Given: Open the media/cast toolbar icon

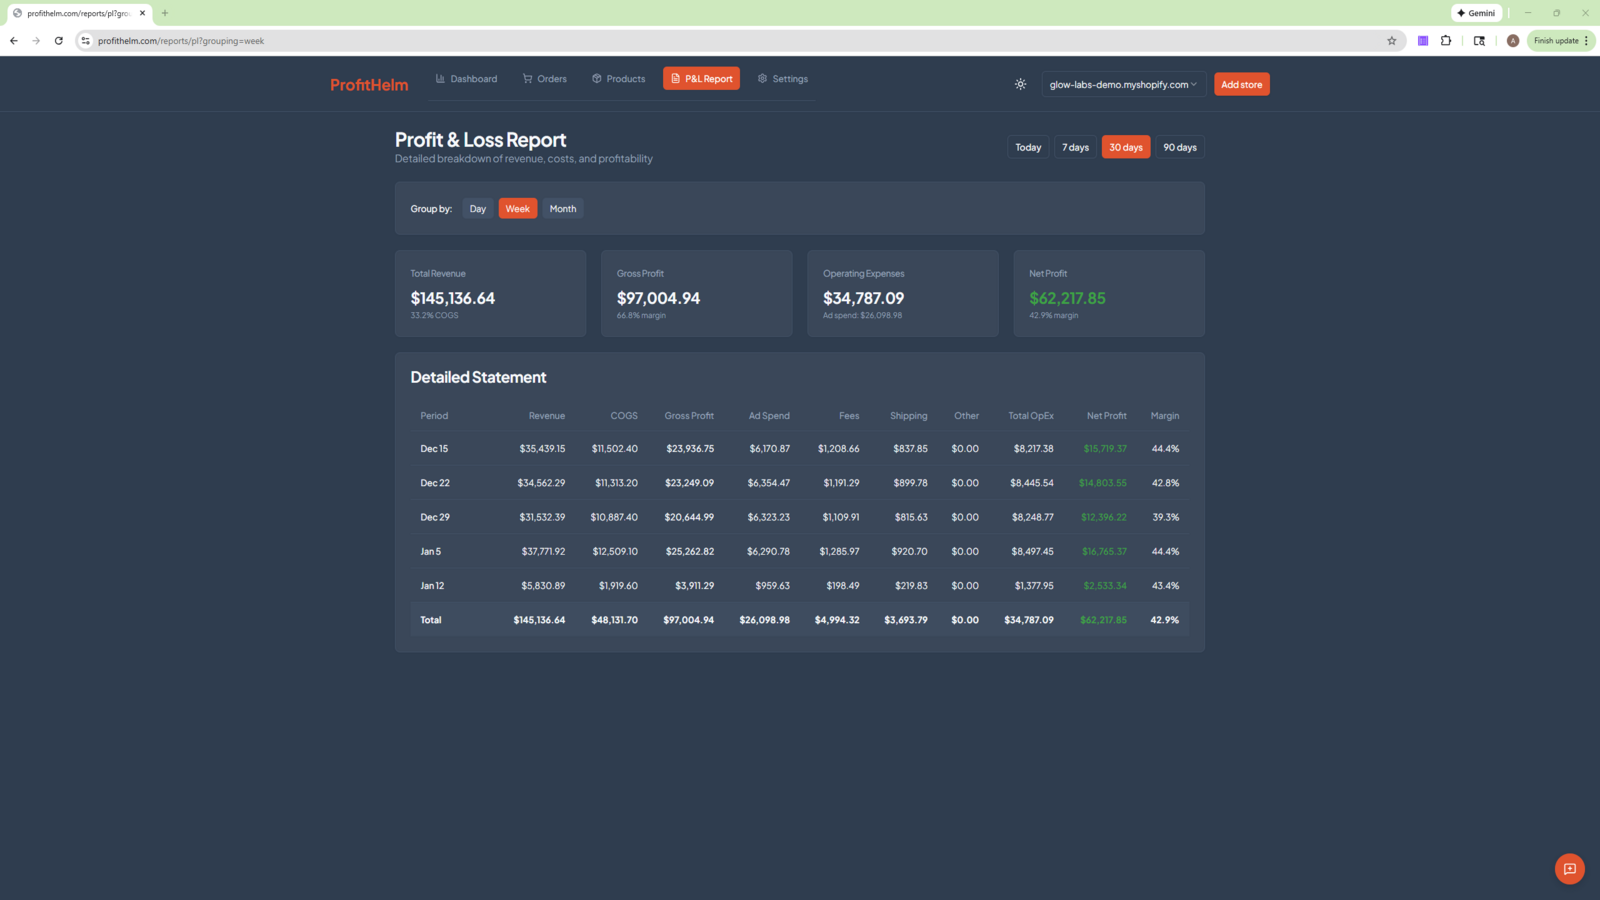Looking at the screenshot, I should click(1479, 41).
